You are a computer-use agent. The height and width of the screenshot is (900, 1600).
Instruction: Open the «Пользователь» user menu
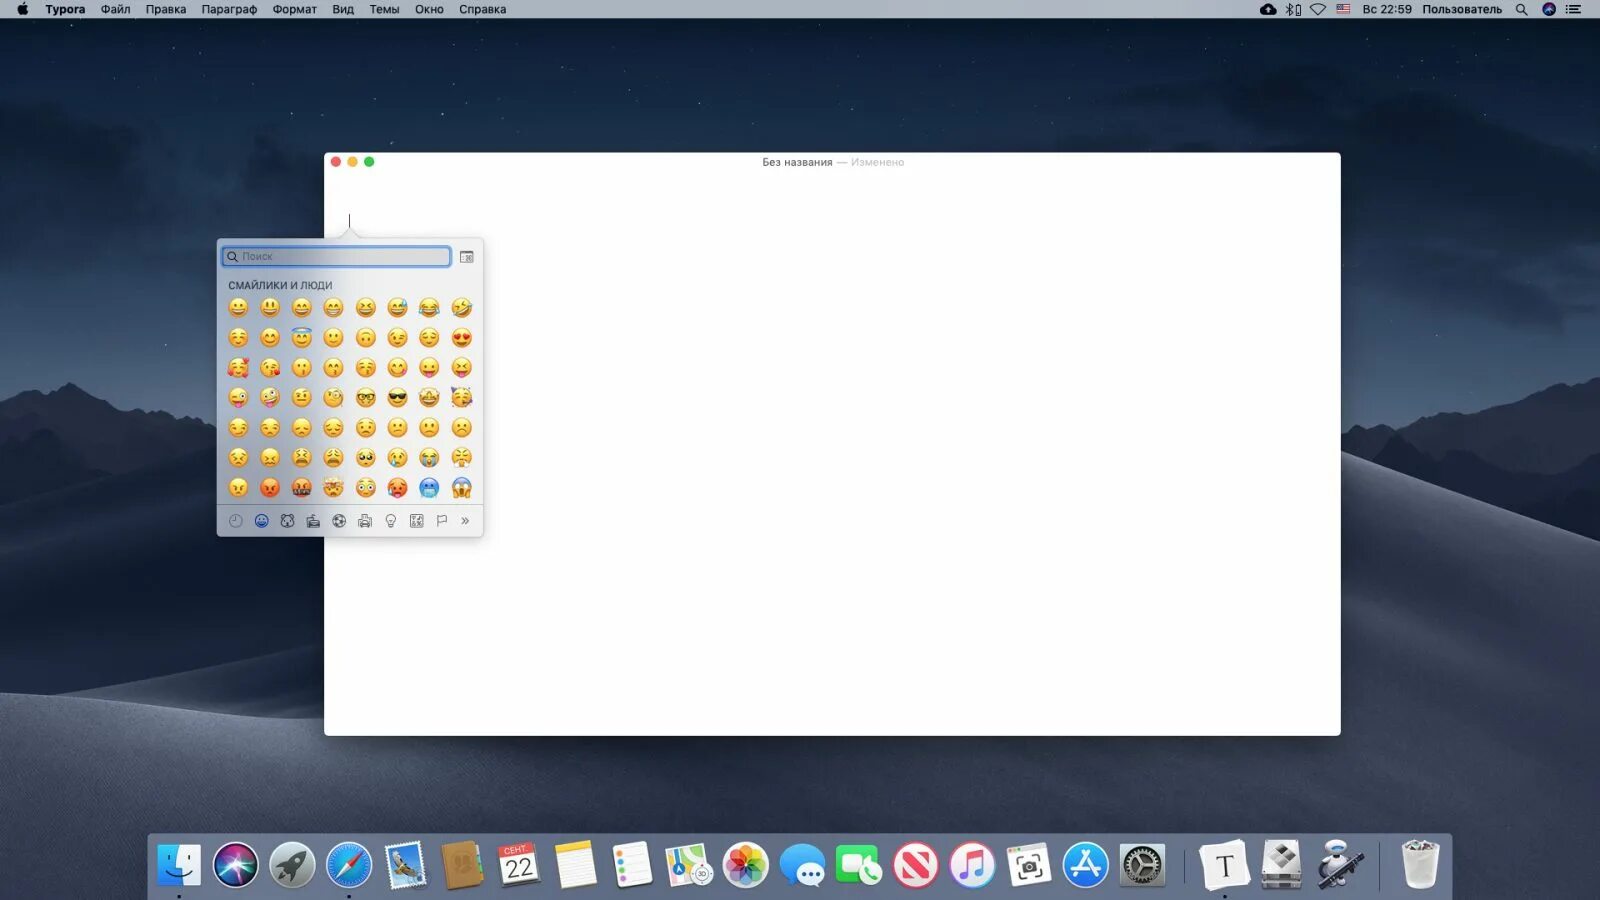click(x=1462, y=9)
